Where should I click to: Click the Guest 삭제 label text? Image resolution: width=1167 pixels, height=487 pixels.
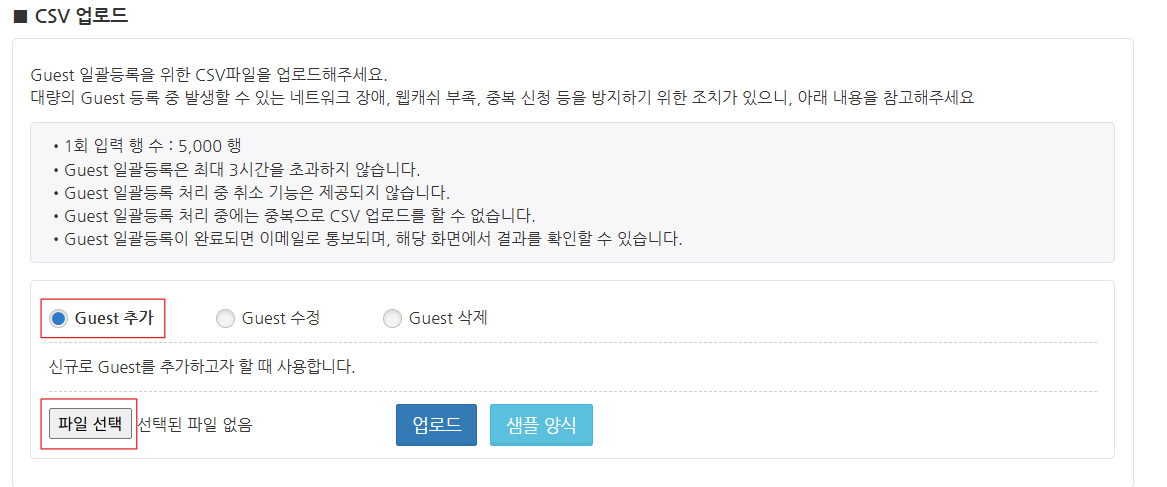tap(448, 319)
